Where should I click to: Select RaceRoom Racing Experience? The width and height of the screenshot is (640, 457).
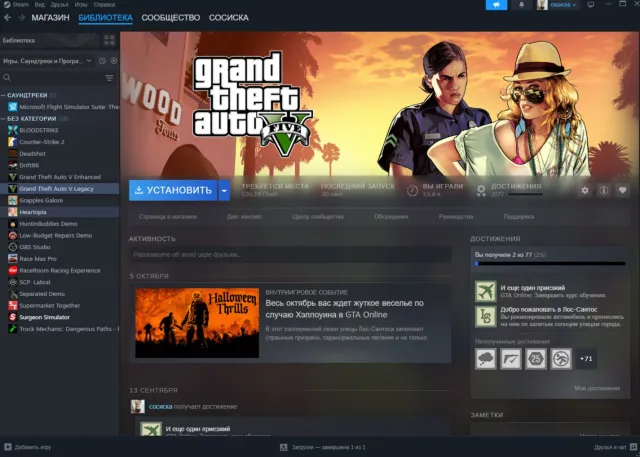pos(60,270)
